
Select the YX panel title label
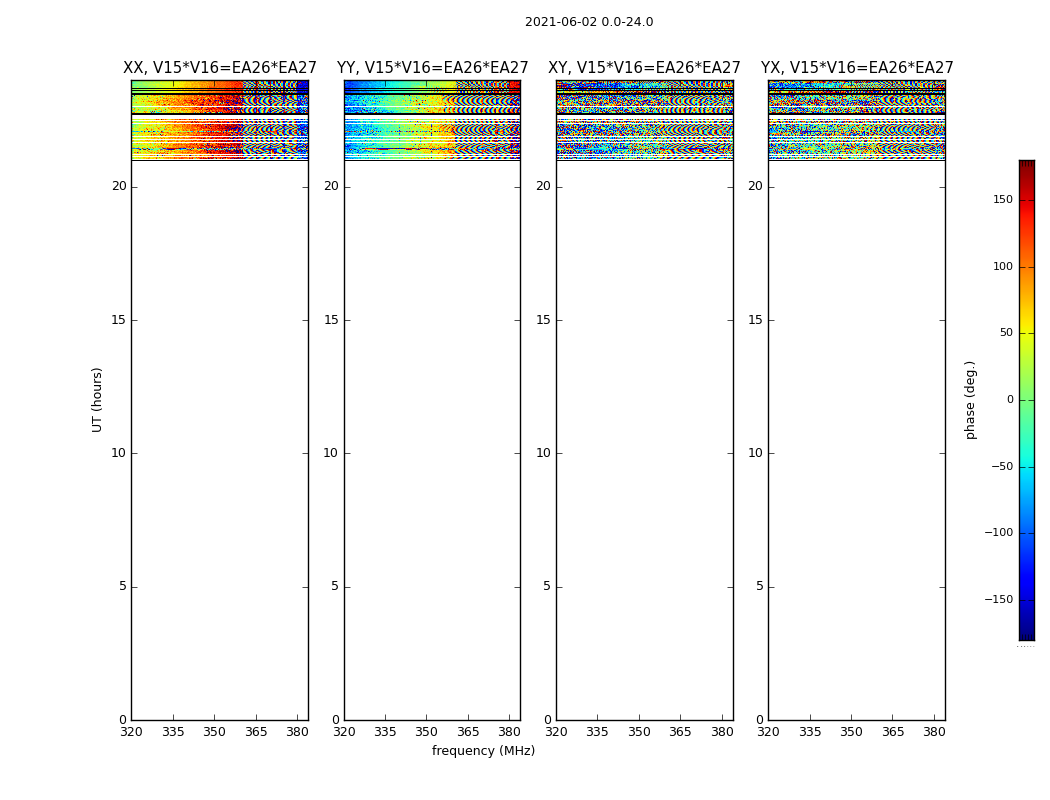click(x=856, y=68)
